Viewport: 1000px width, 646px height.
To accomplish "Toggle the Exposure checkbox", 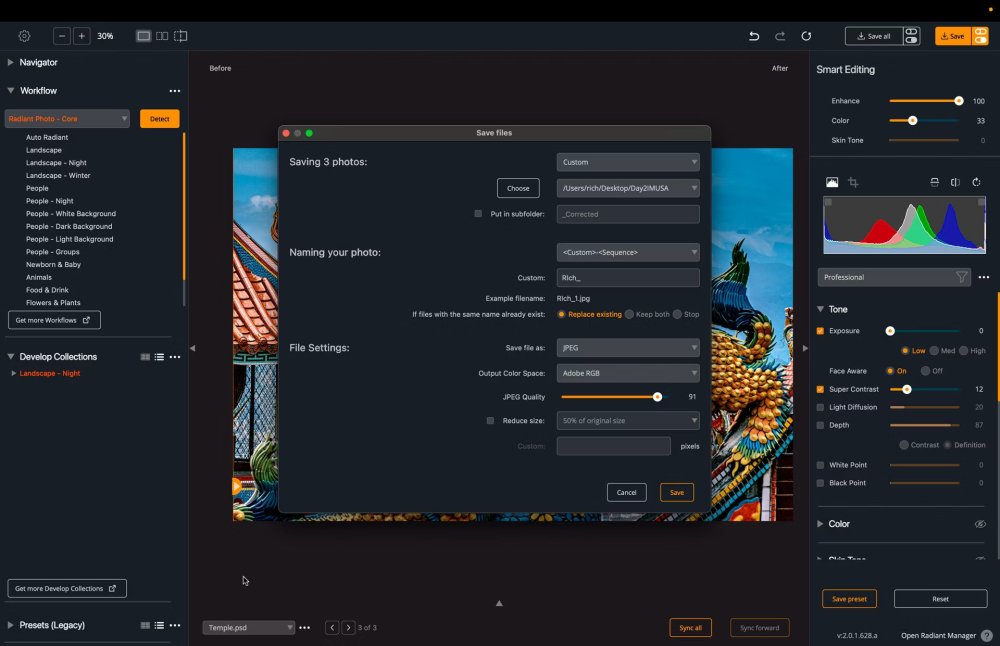I will tap(820, 331).
